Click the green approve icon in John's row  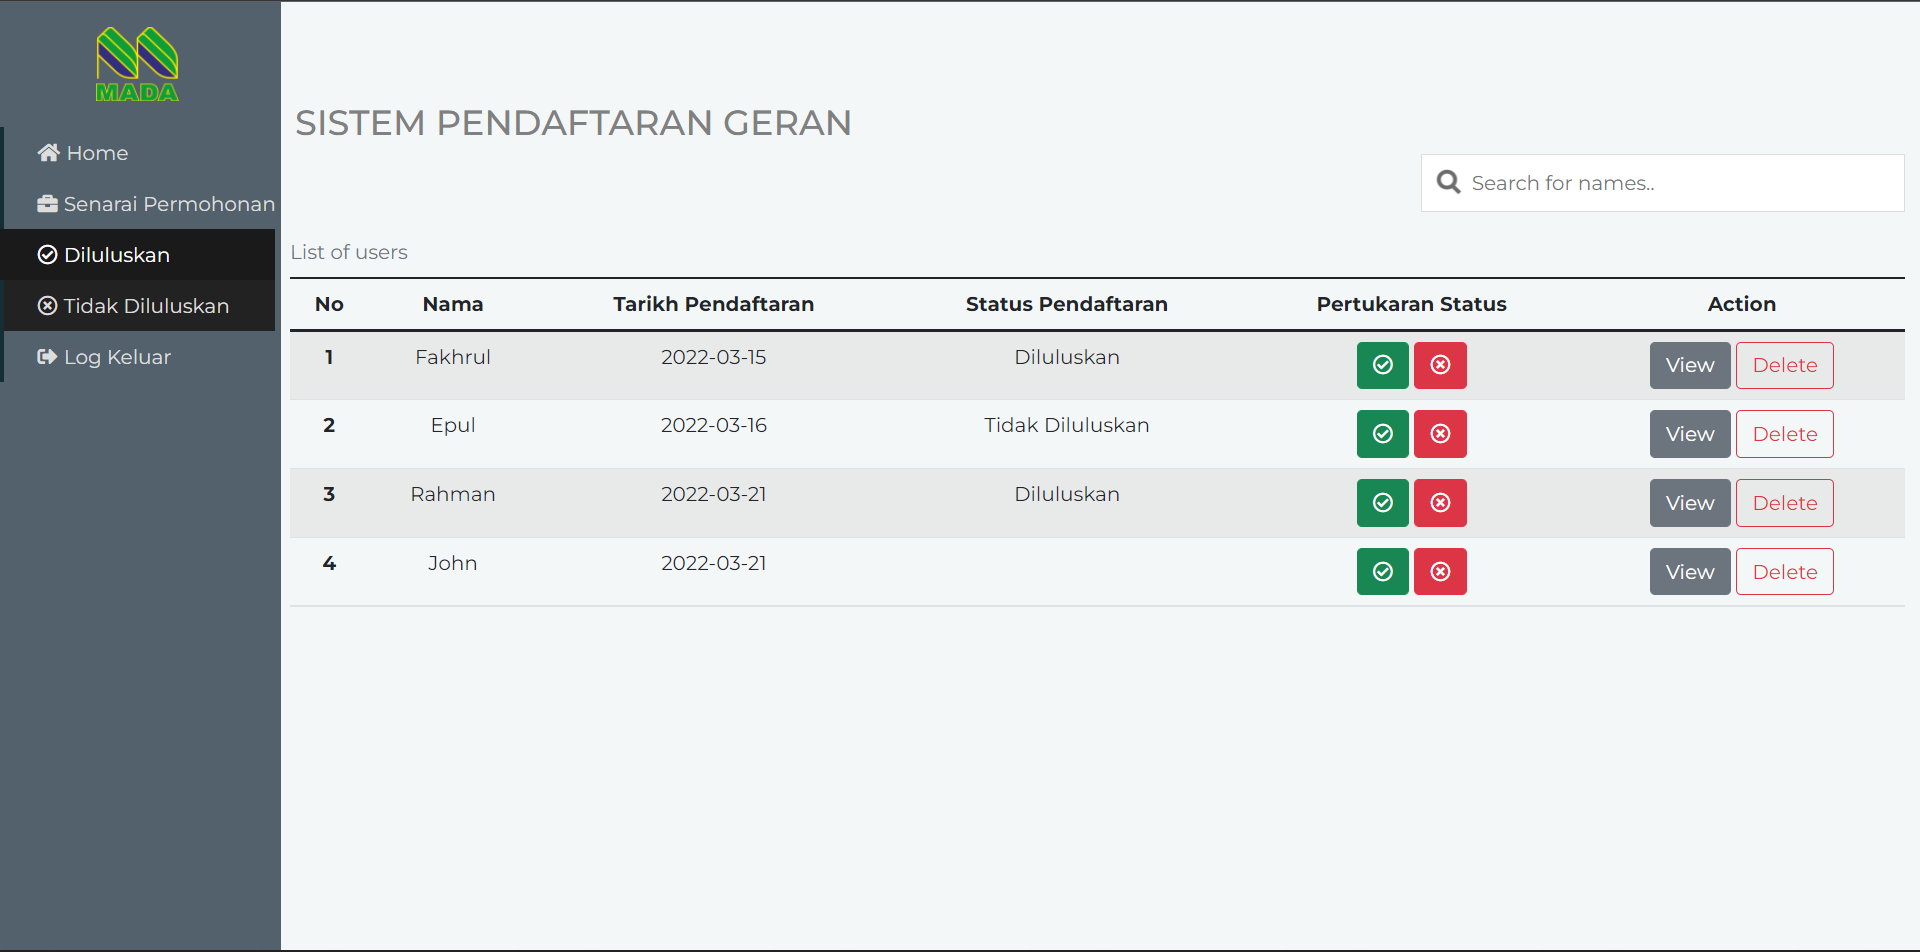coord(1382,571)
